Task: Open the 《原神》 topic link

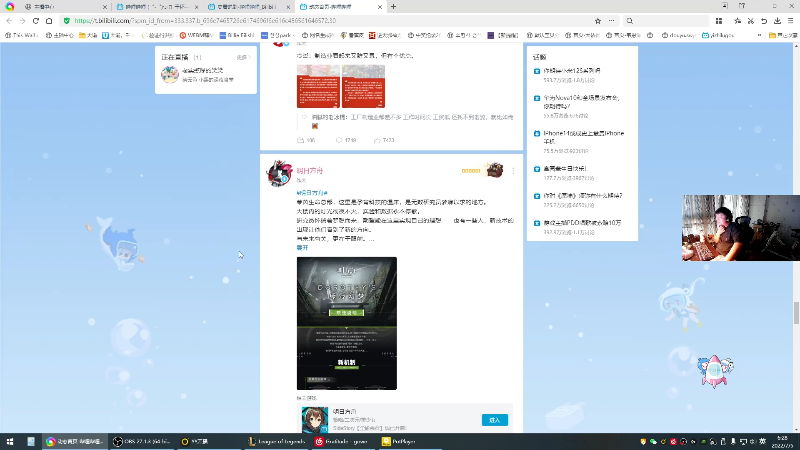Action: click(x=583, y=195)
